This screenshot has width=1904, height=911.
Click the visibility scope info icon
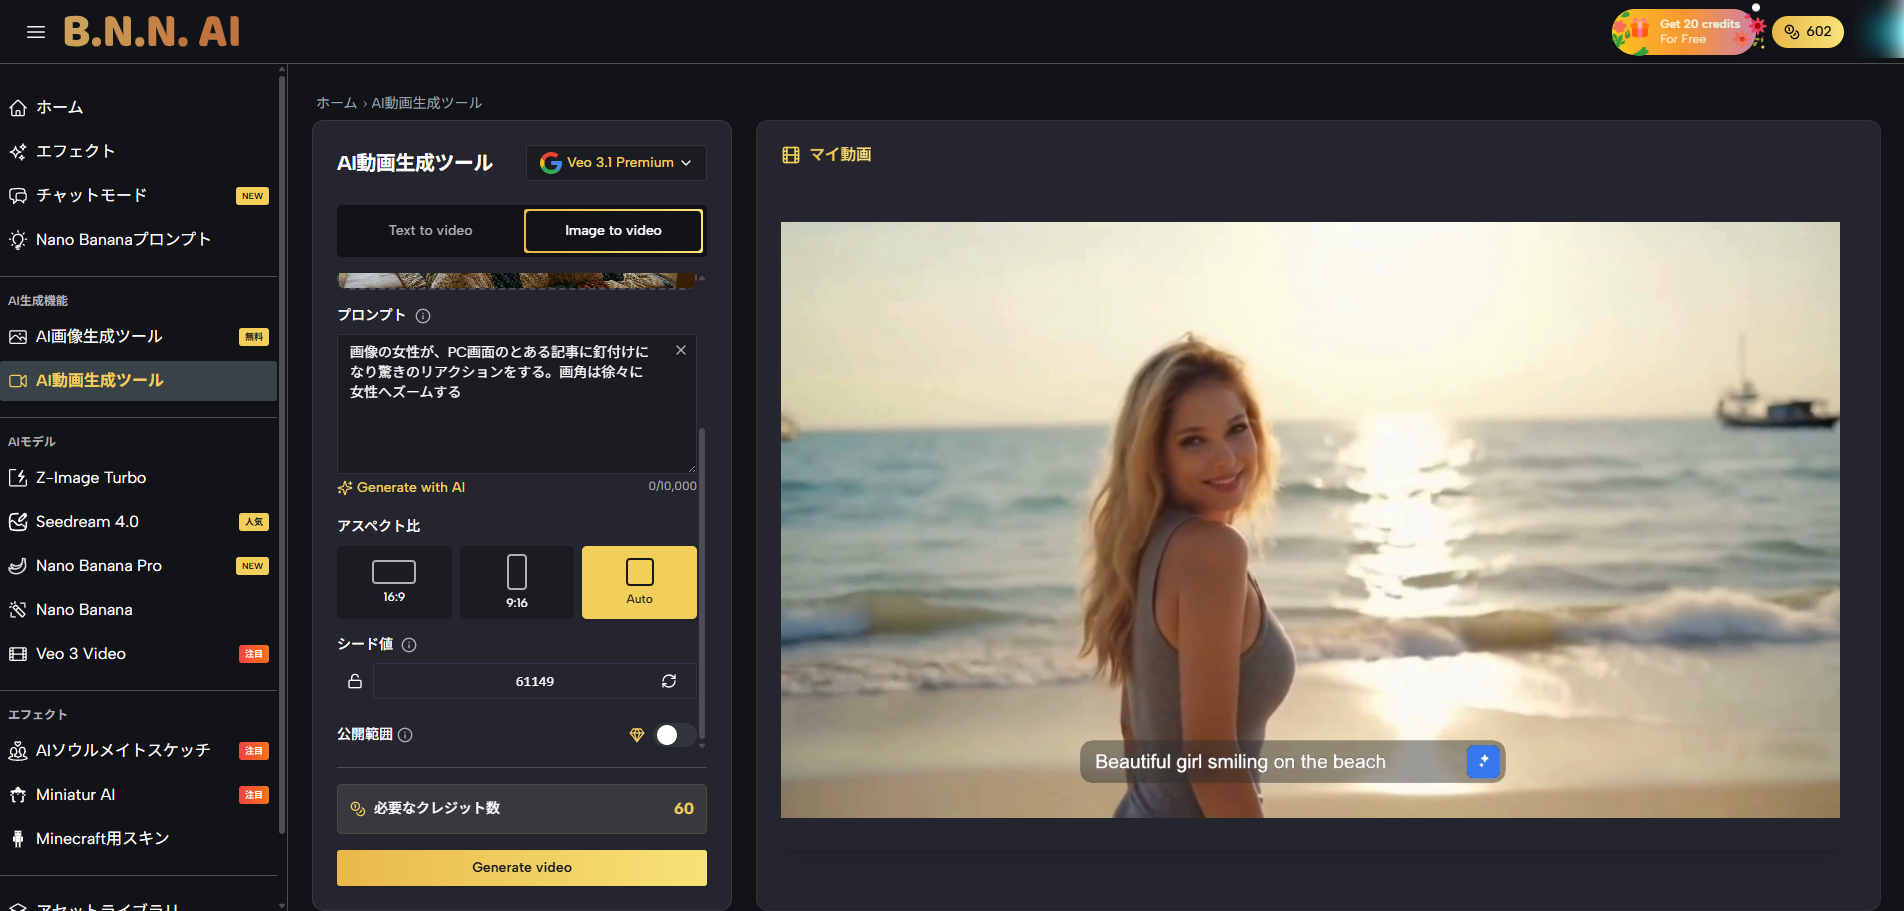pyautogui.click(x=405, y=735)
